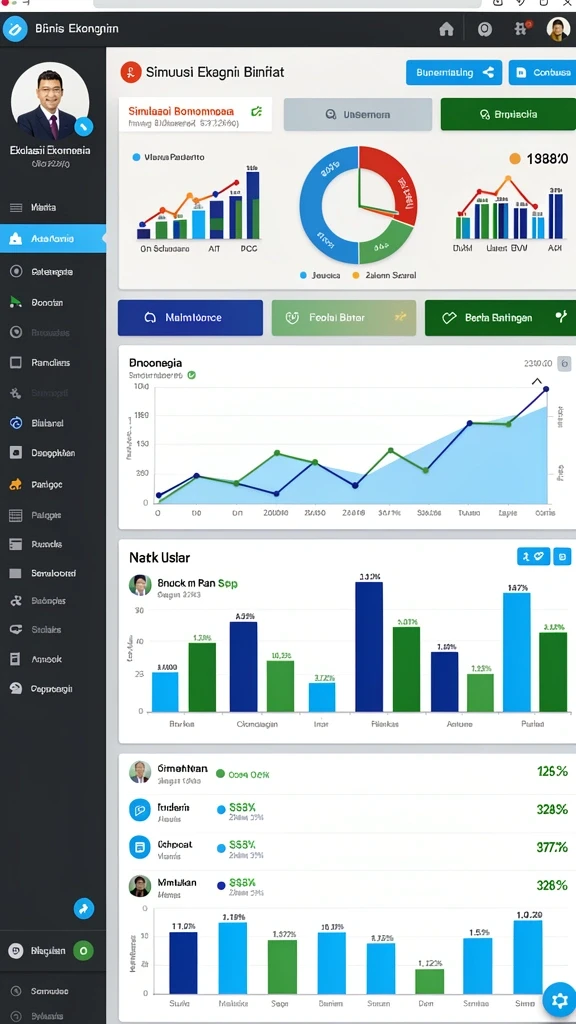Image resolution: width=576 pixels, height=1024 pixels.
Task: Click the red icon beside Simuusi Ekagni title
Action: coord(131,72)
